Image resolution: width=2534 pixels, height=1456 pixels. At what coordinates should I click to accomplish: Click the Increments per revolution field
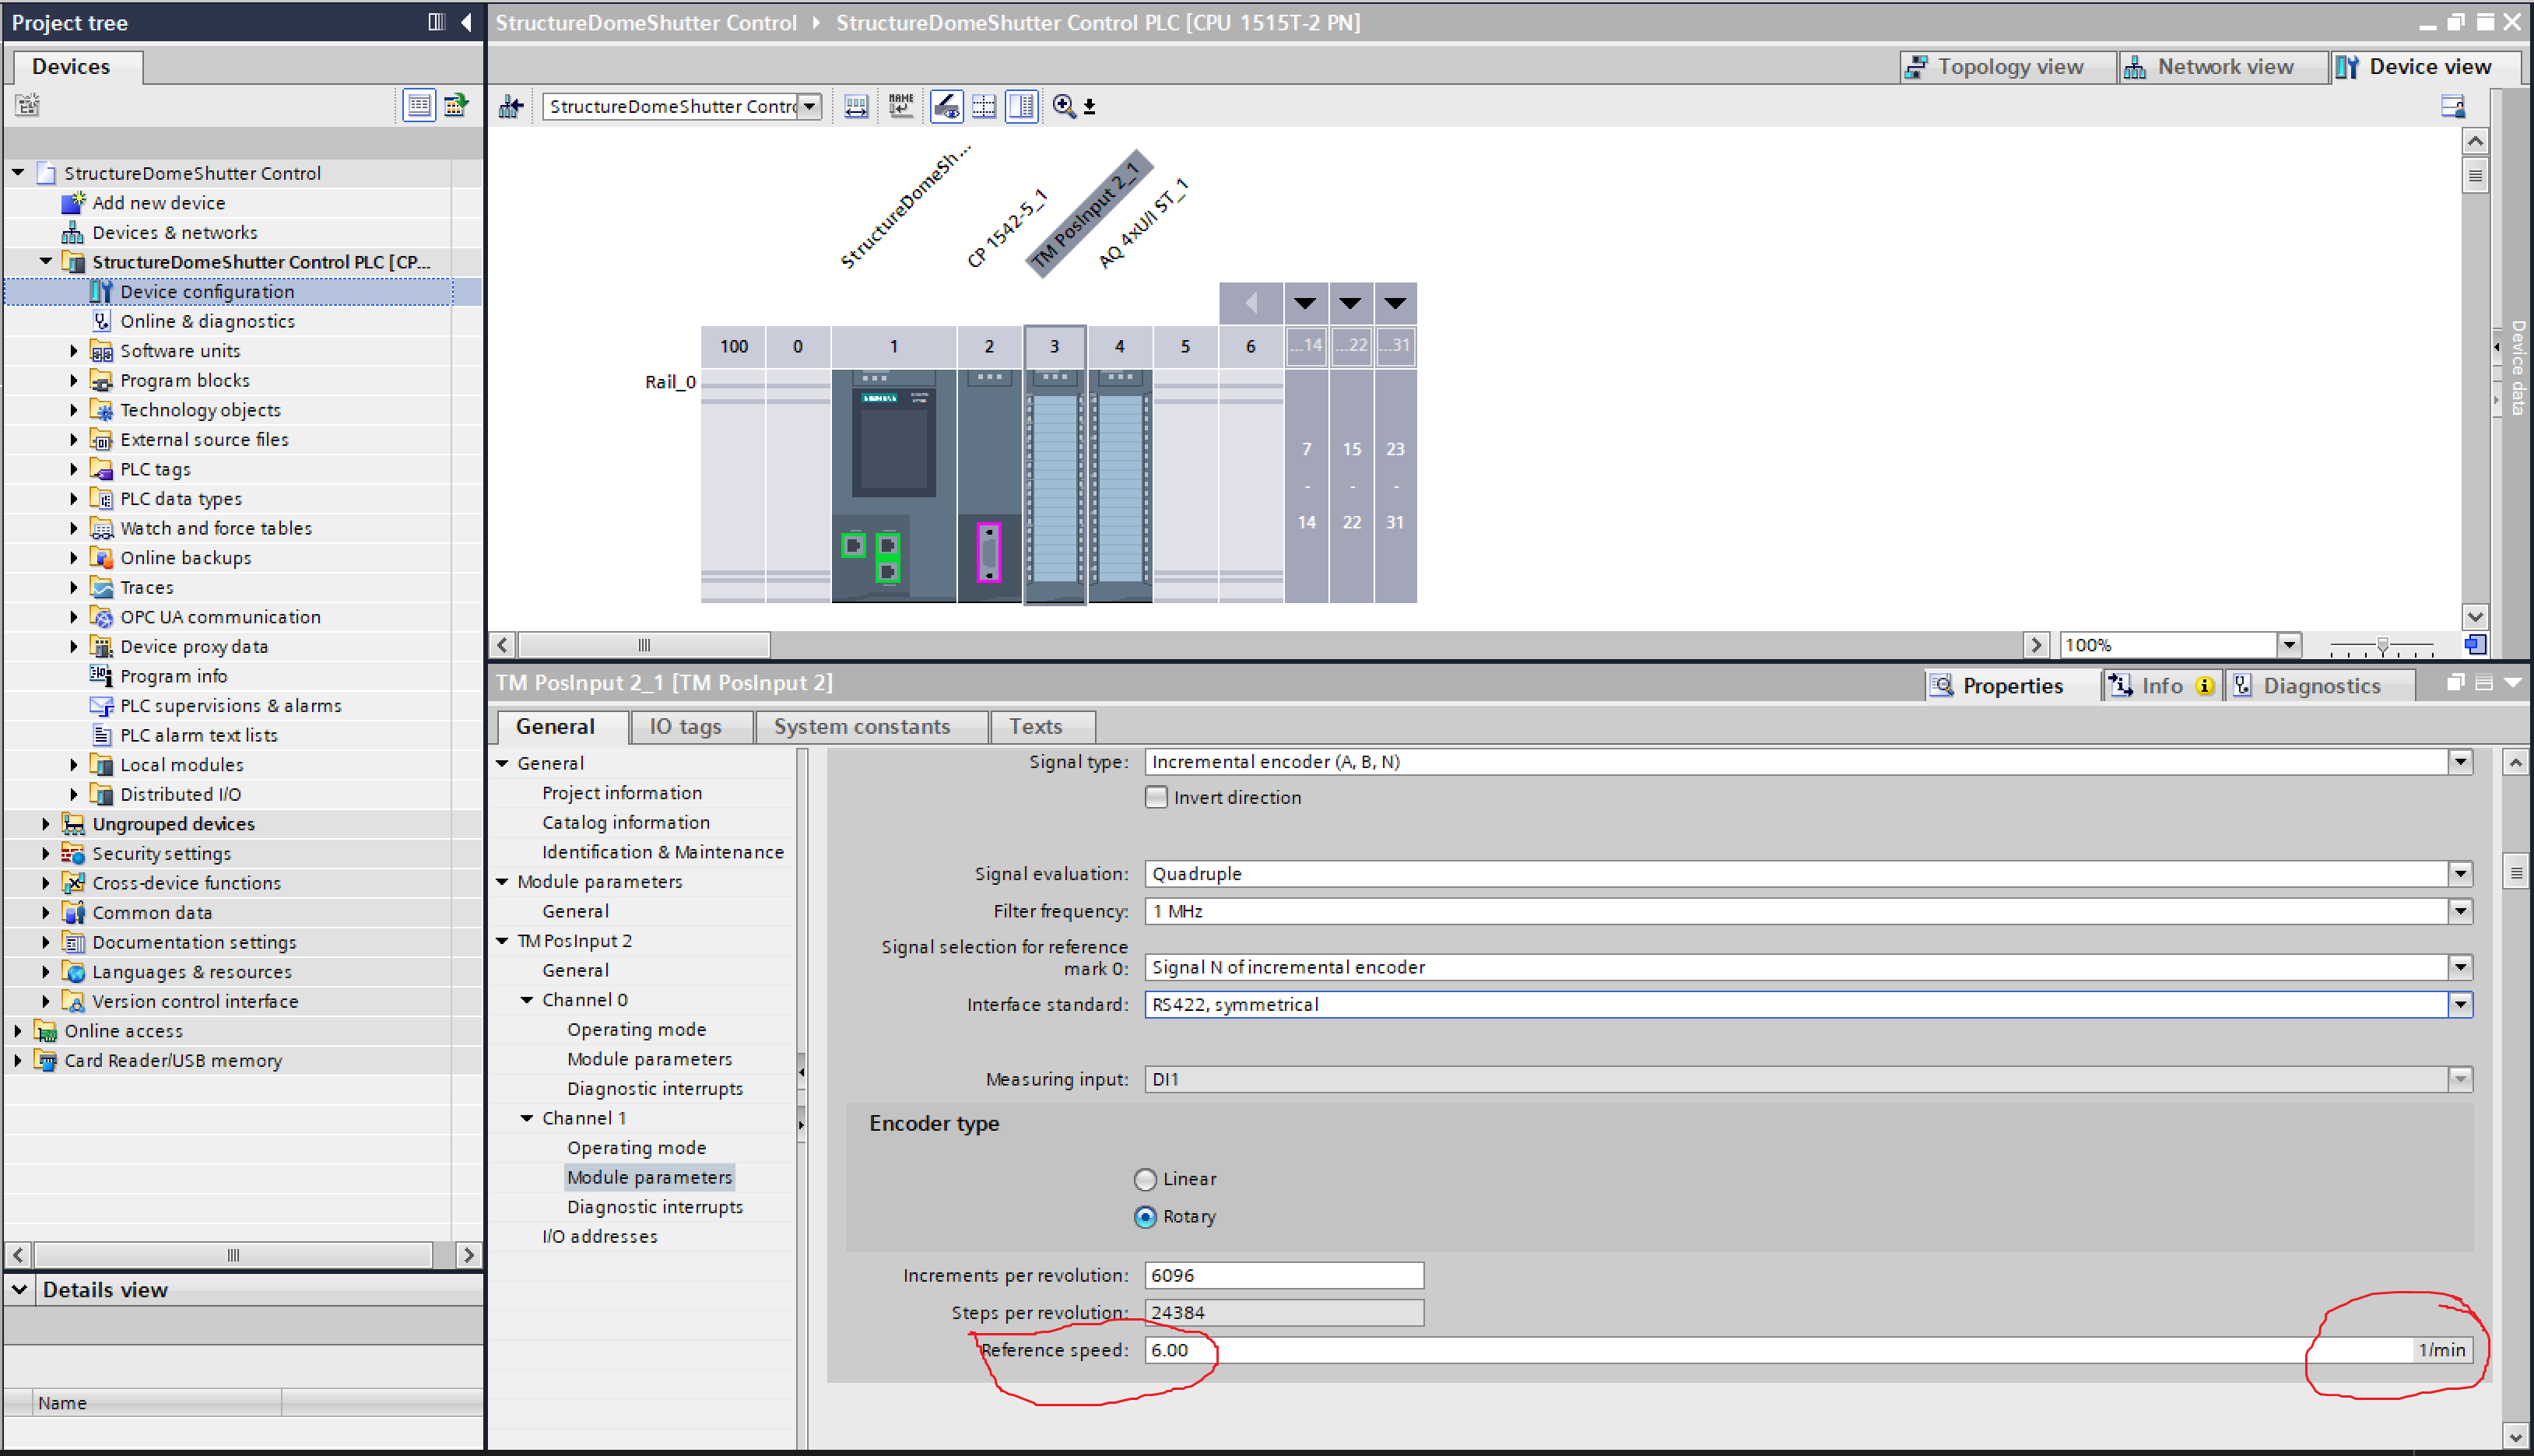[1283, 1275]
